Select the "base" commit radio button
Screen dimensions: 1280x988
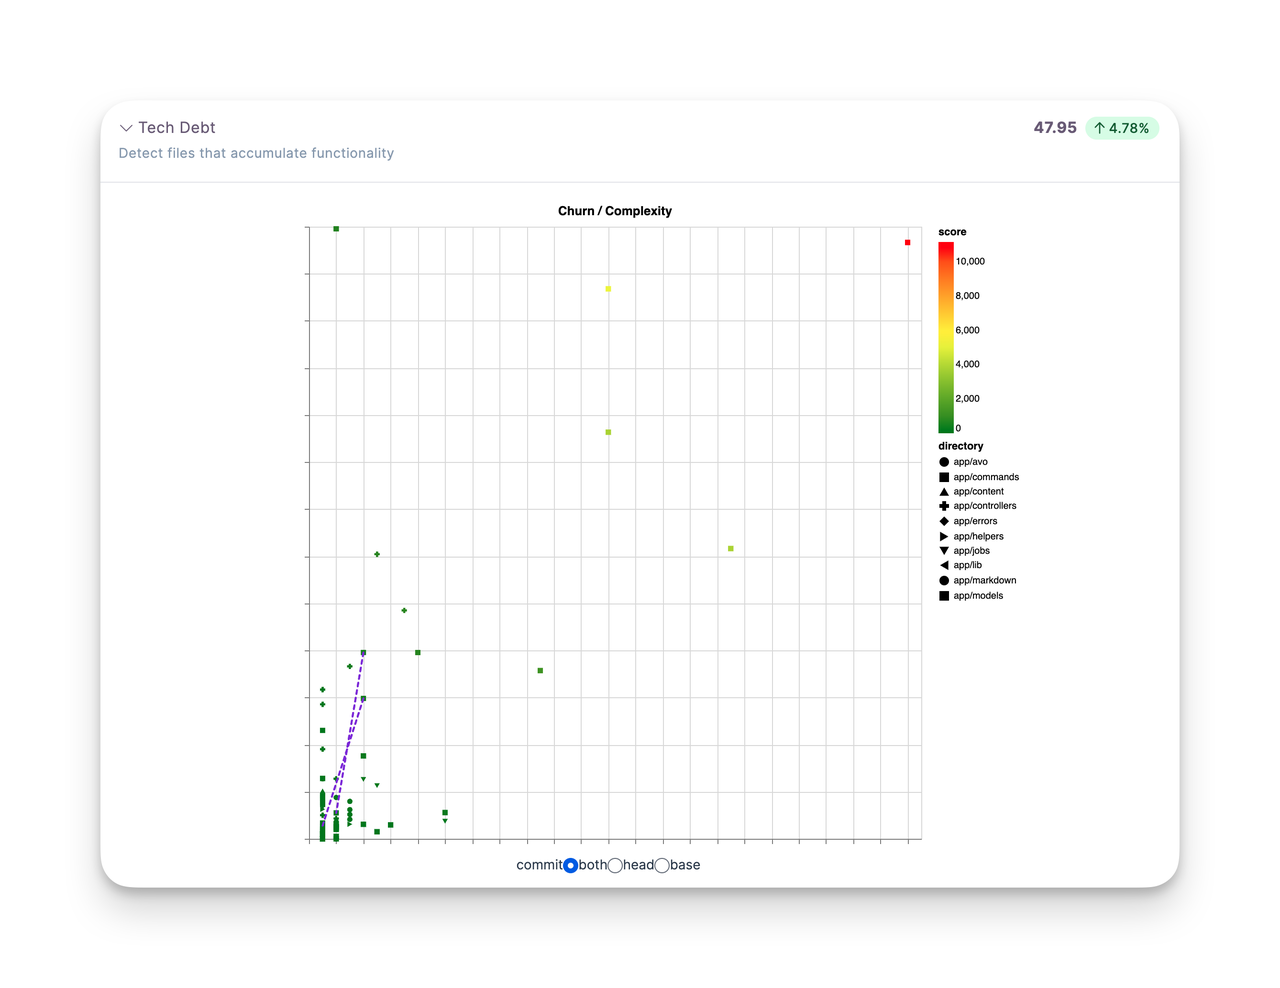coord(662,866)
